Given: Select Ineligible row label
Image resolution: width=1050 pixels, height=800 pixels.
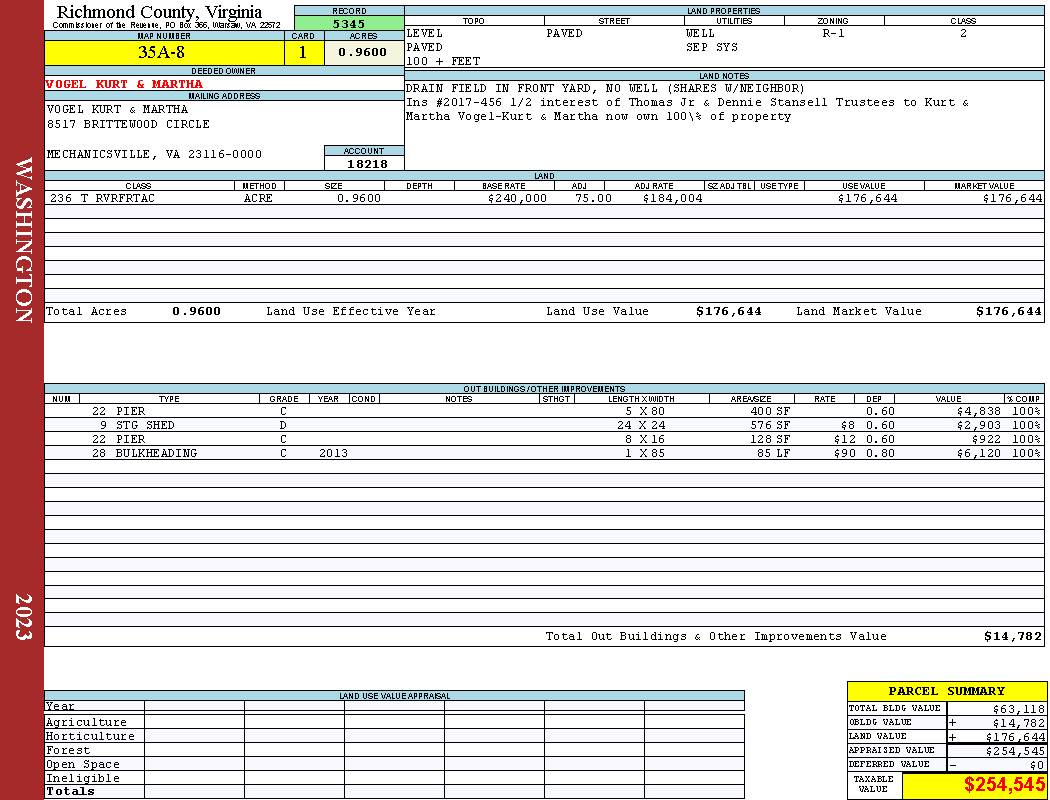Looking at the screenshot, I should pos(82,779).
